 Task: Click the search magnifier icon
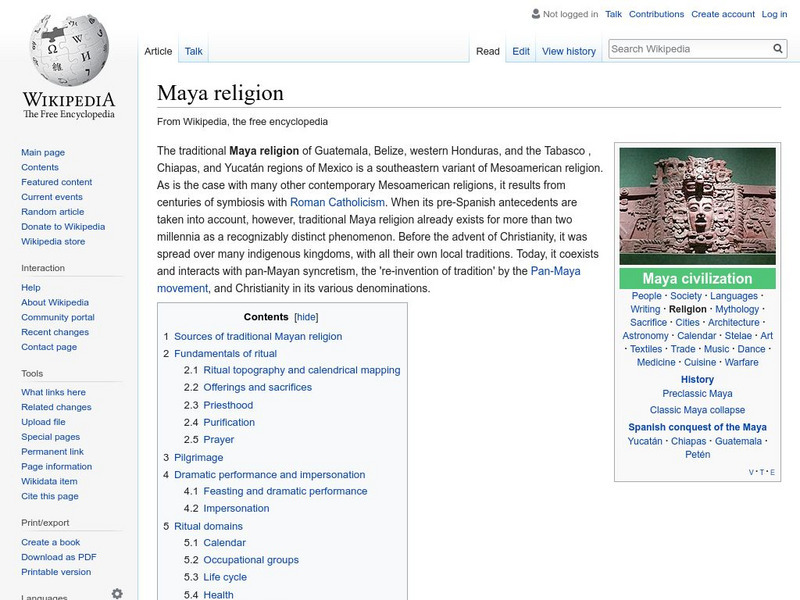[x=778, y=48]
